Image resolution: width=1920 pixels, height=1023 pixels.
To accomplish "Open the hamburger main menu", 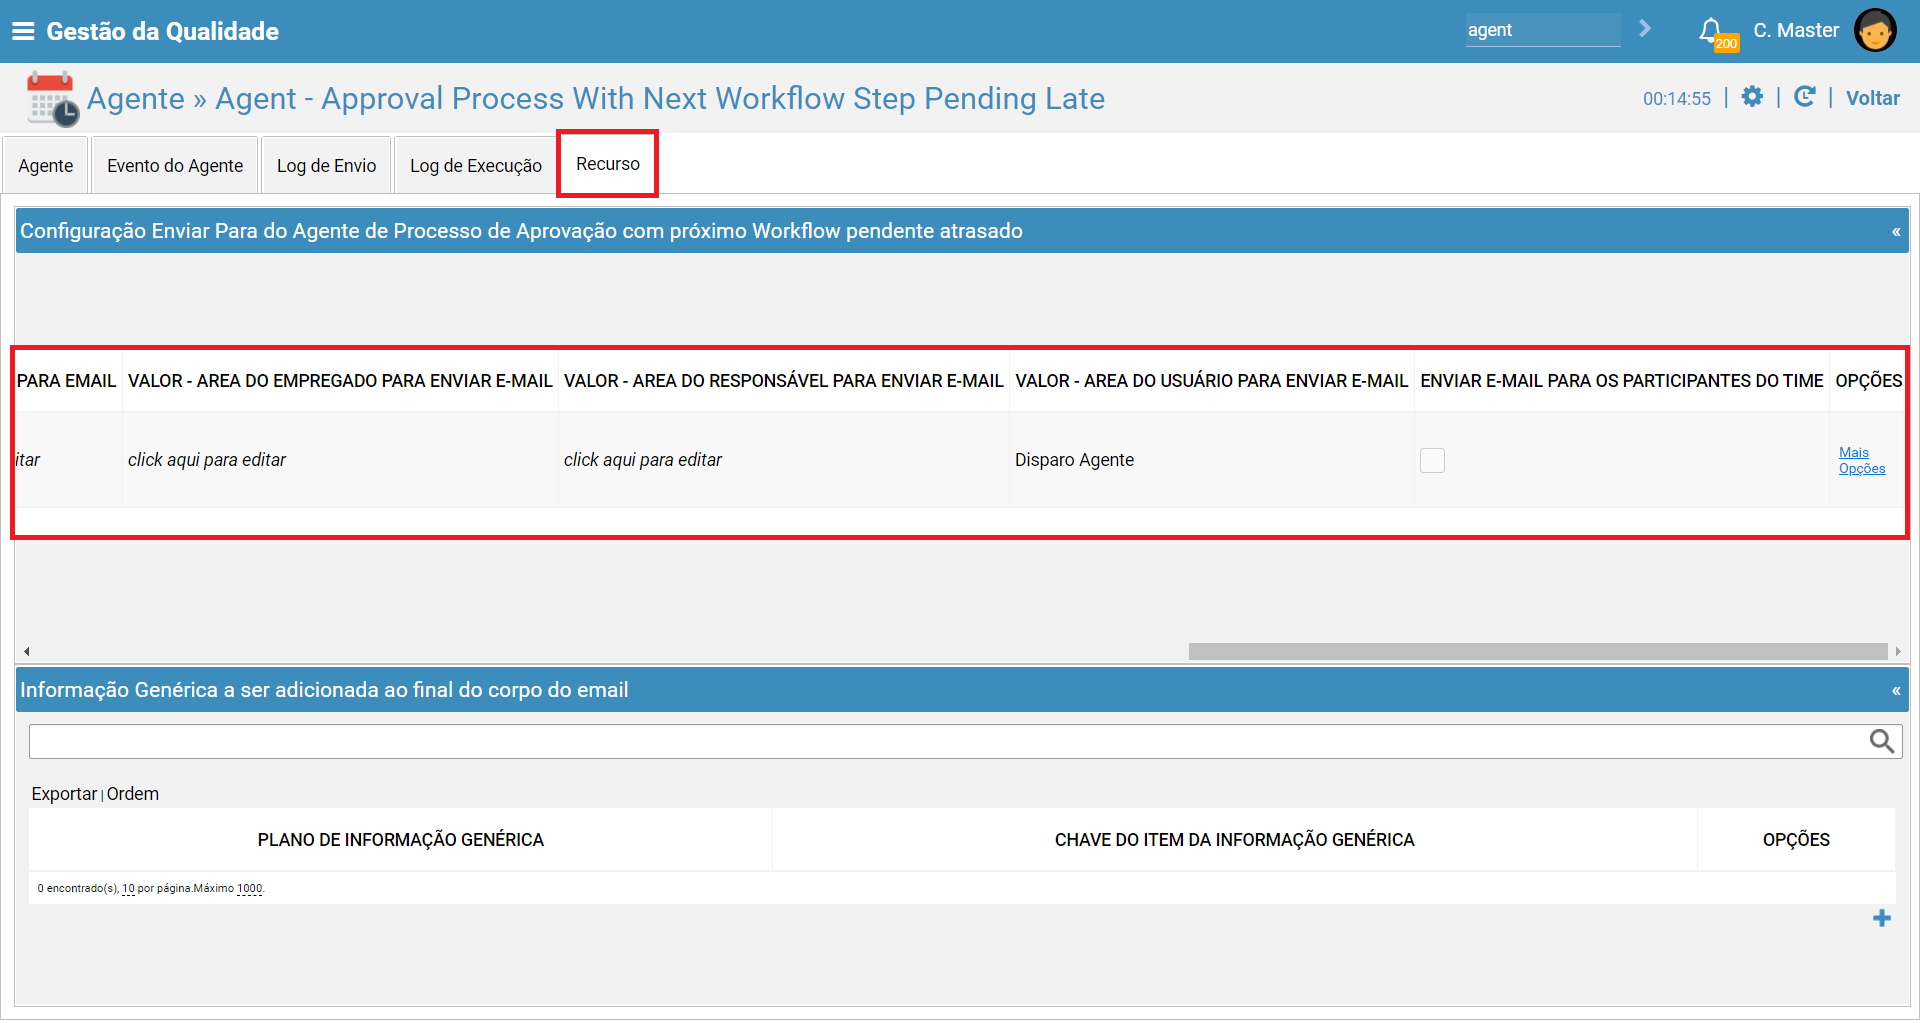I will (x=22, y=31).
